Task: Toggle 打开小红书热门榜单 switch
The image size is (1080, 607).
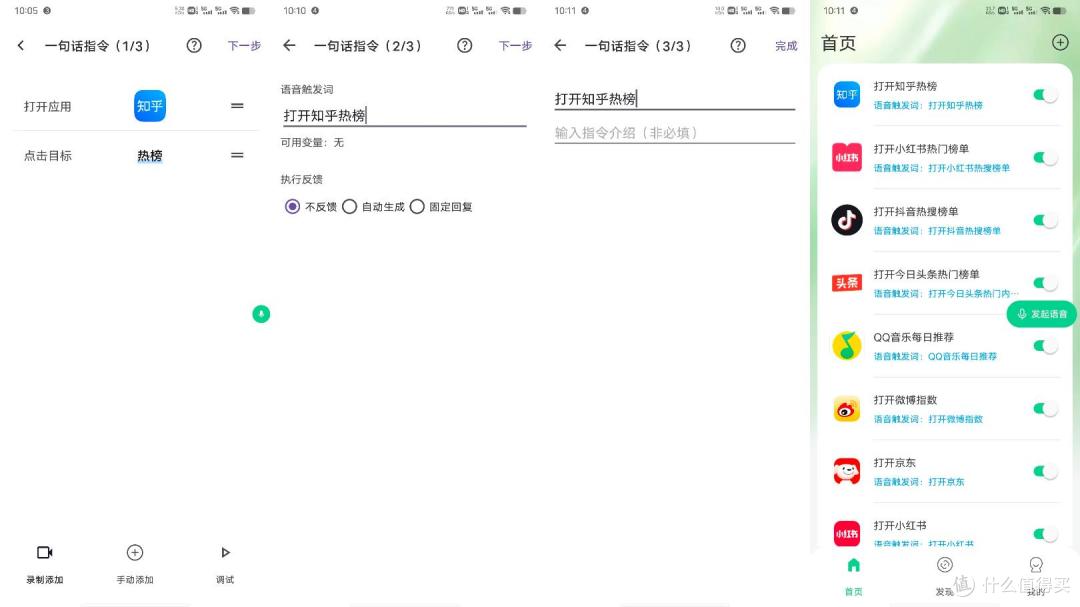Action: [1045, 158]
